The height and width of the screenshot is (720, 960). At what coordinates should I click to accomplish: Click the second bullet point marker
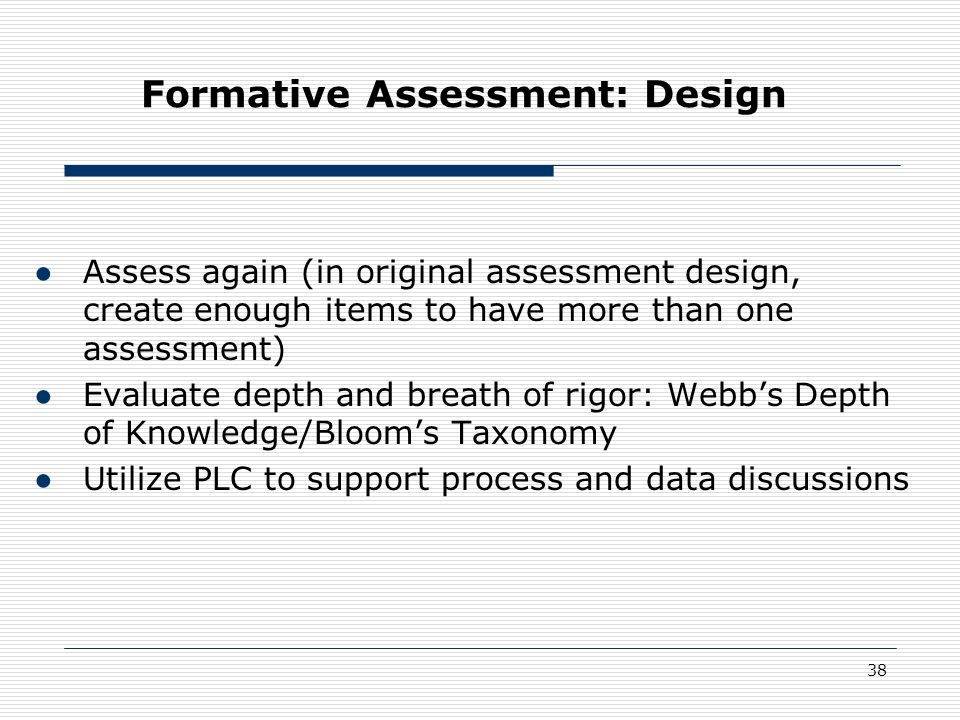(43, 397)
